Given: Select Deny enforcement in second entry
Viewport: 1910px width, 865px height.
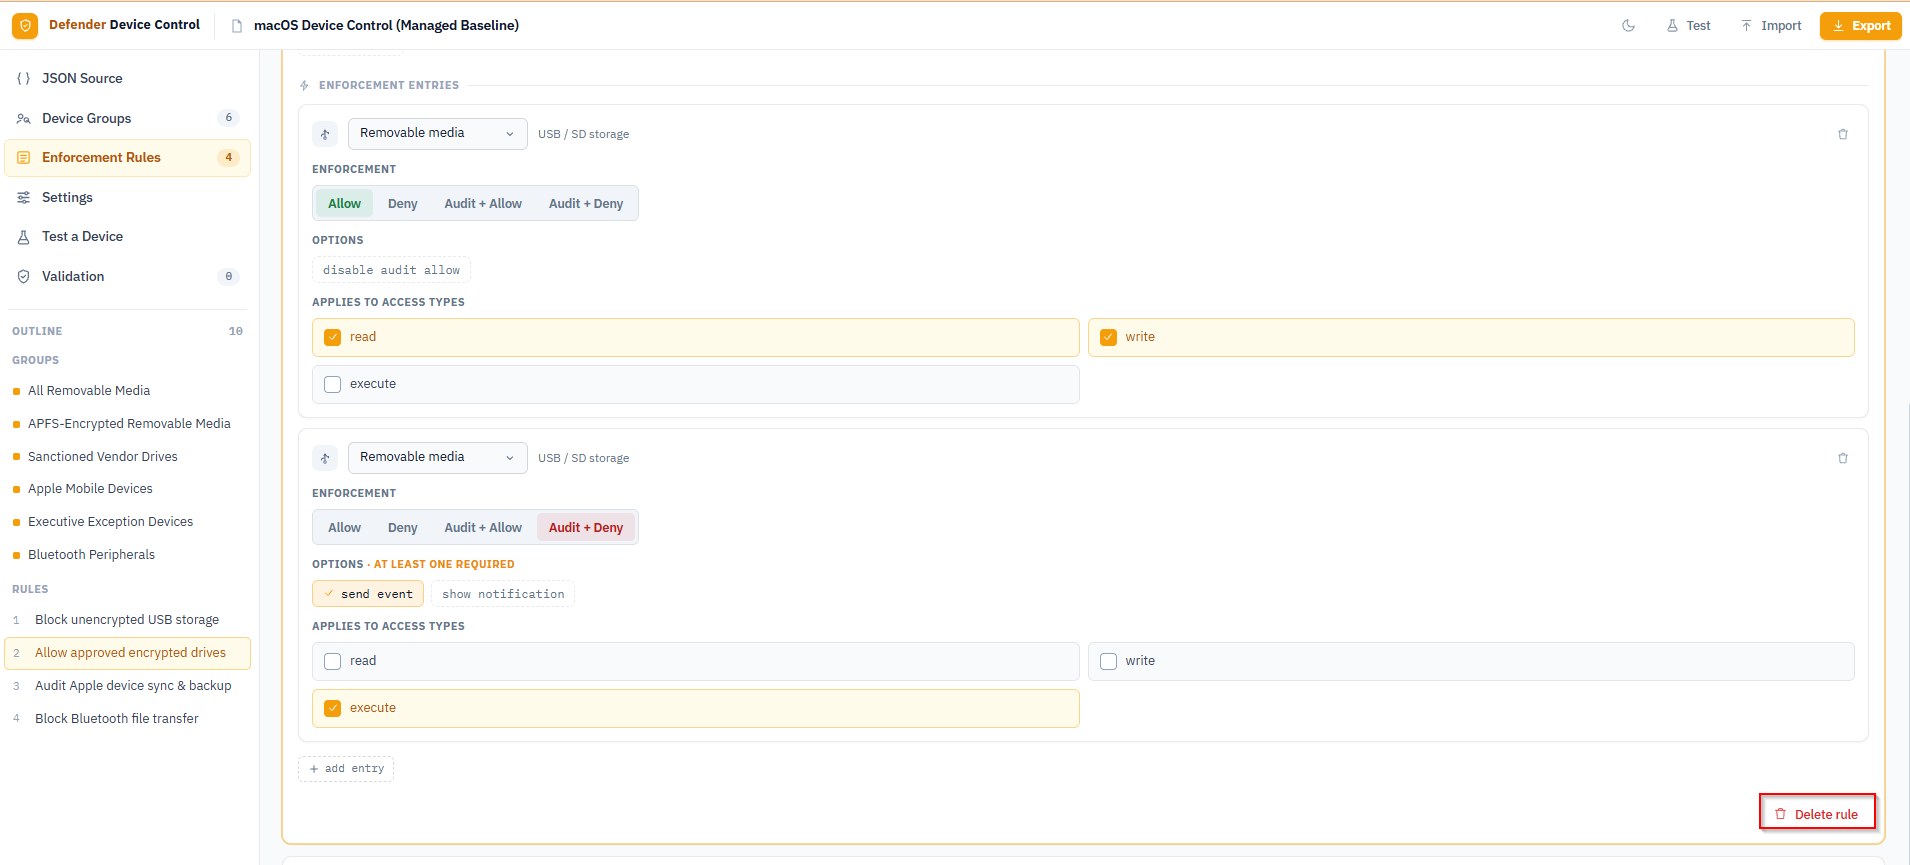Looking at the screenshot, I should pyautogui.click(x=403, y=527).
